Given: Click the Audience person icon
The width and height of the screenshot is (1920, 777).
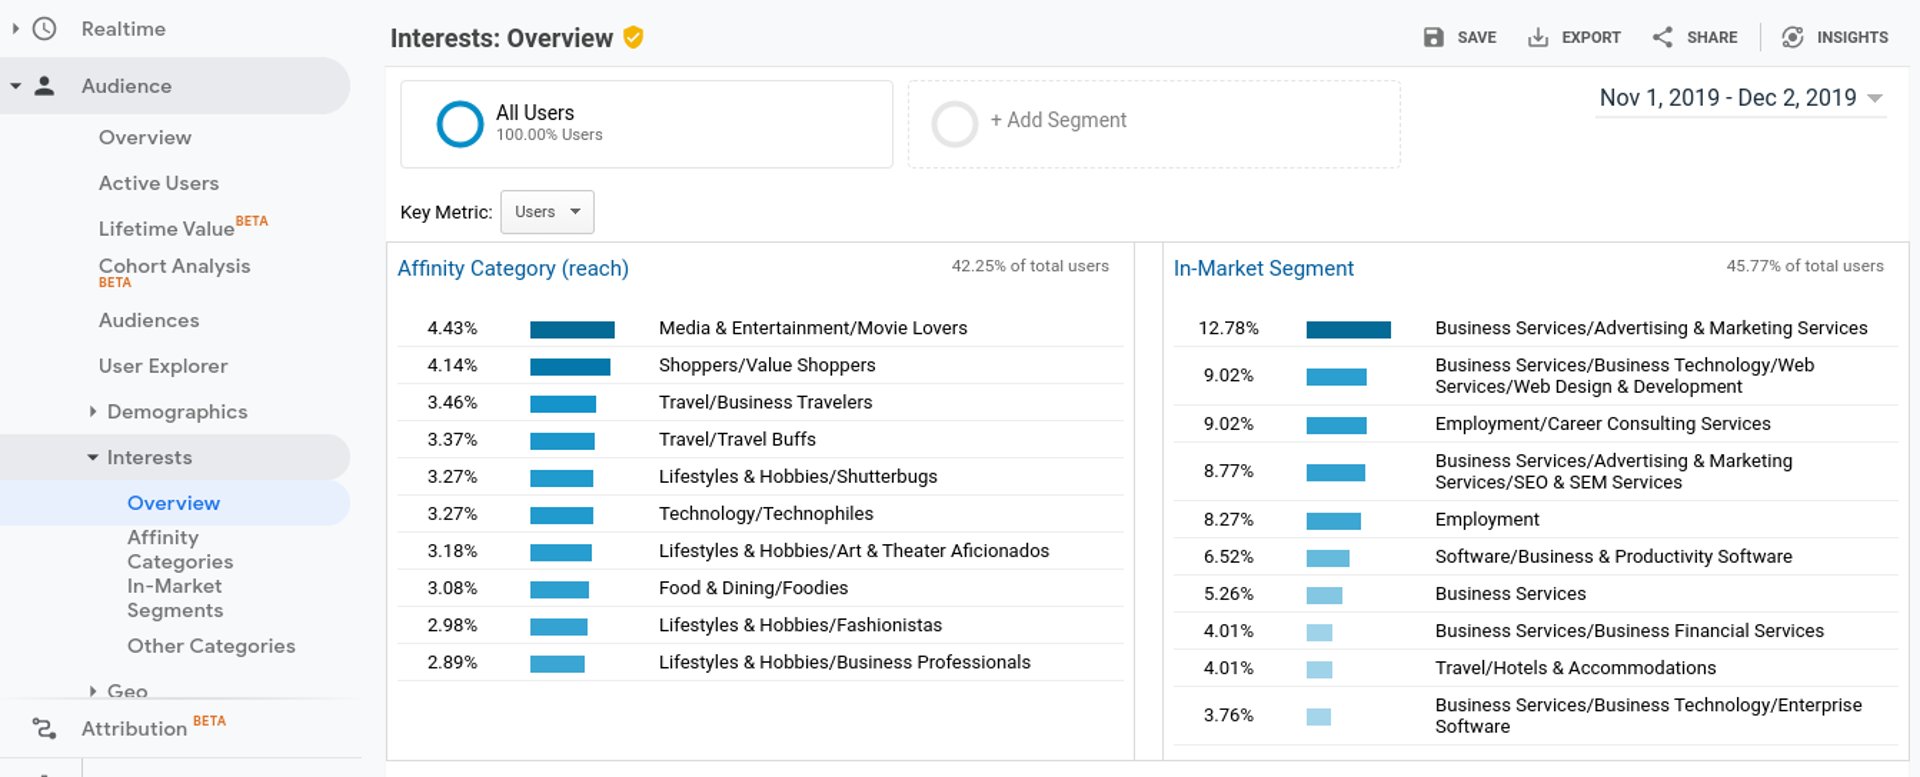Looking at the screenshot, I should (44, 86).
